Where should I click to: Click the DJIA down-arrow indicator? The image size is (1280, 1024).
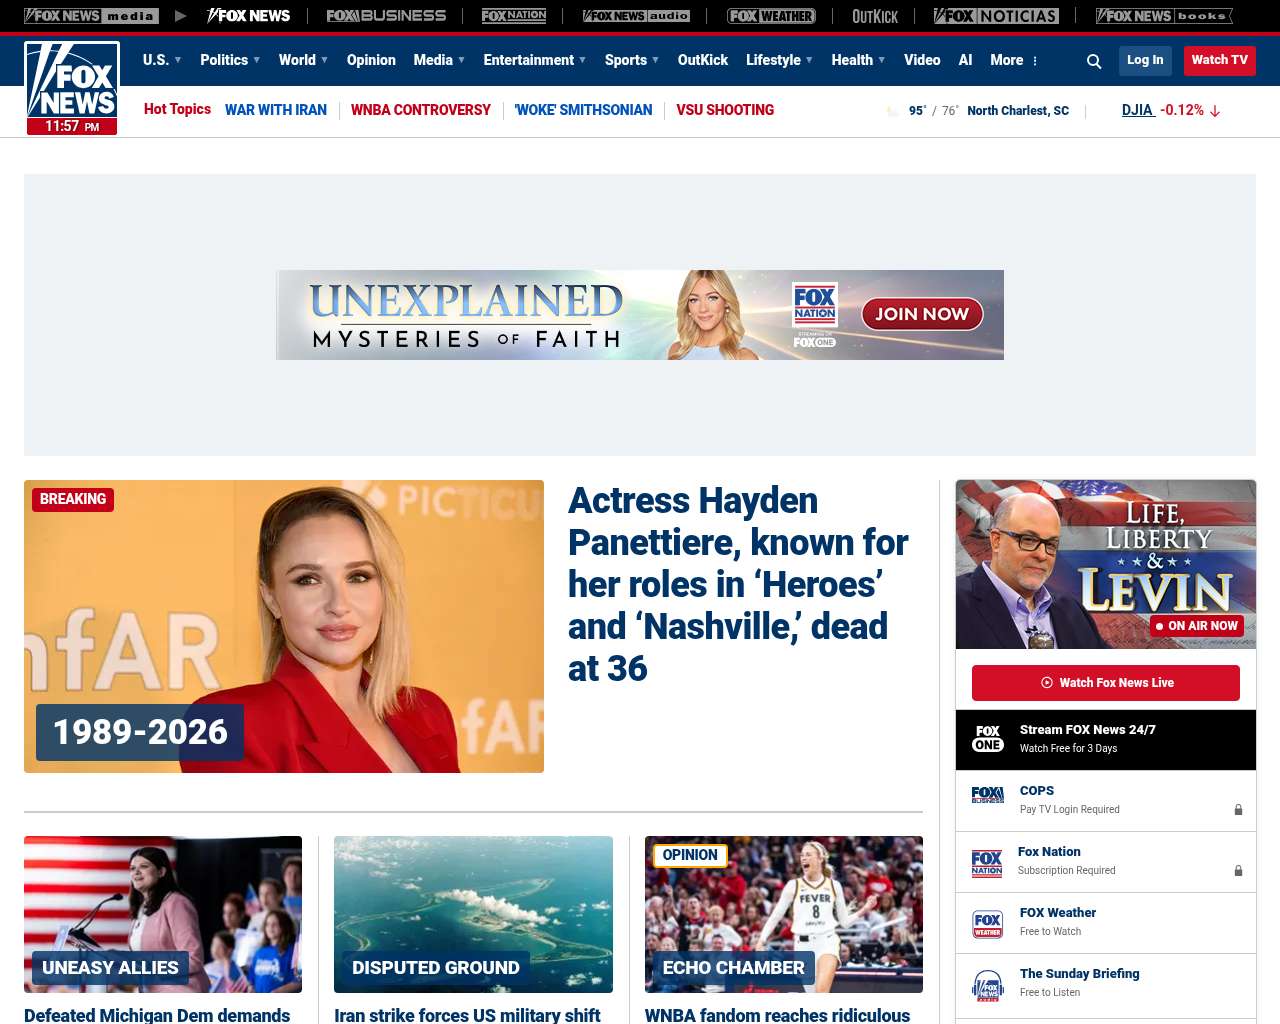point(1215,111)
